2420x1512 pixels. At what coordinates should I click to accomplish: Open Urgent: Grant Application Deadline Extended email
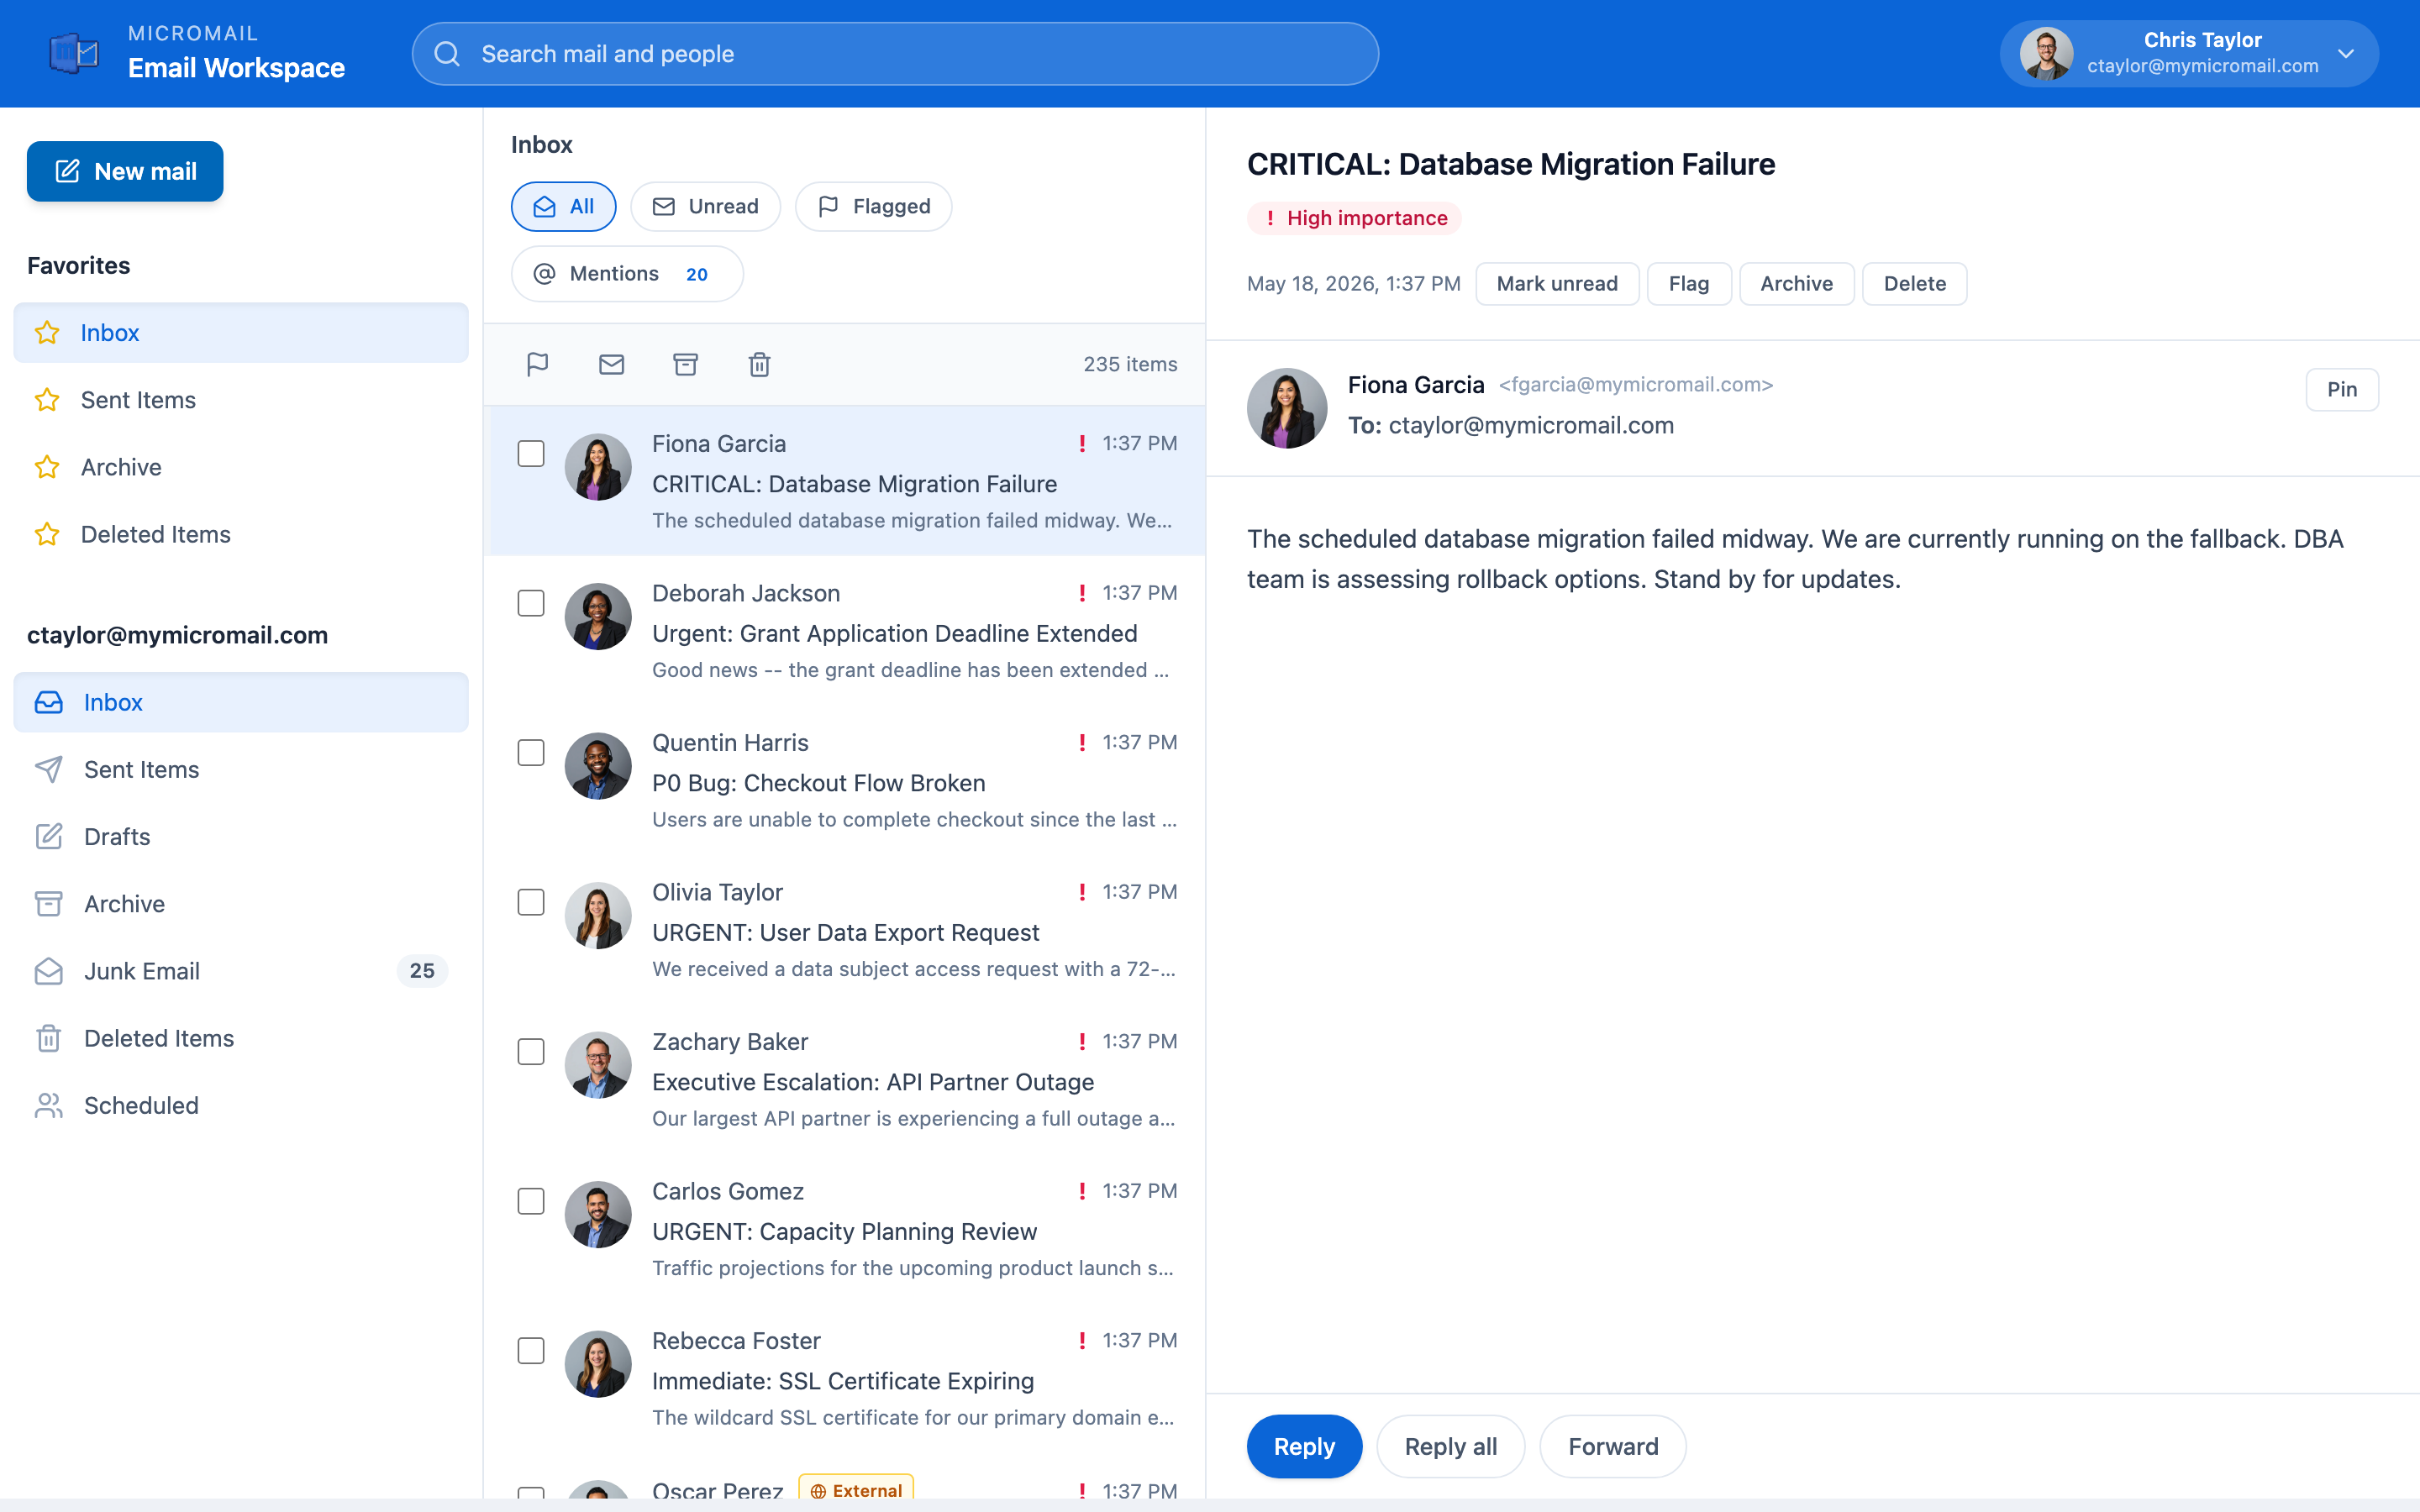click(x=844, y=631)
